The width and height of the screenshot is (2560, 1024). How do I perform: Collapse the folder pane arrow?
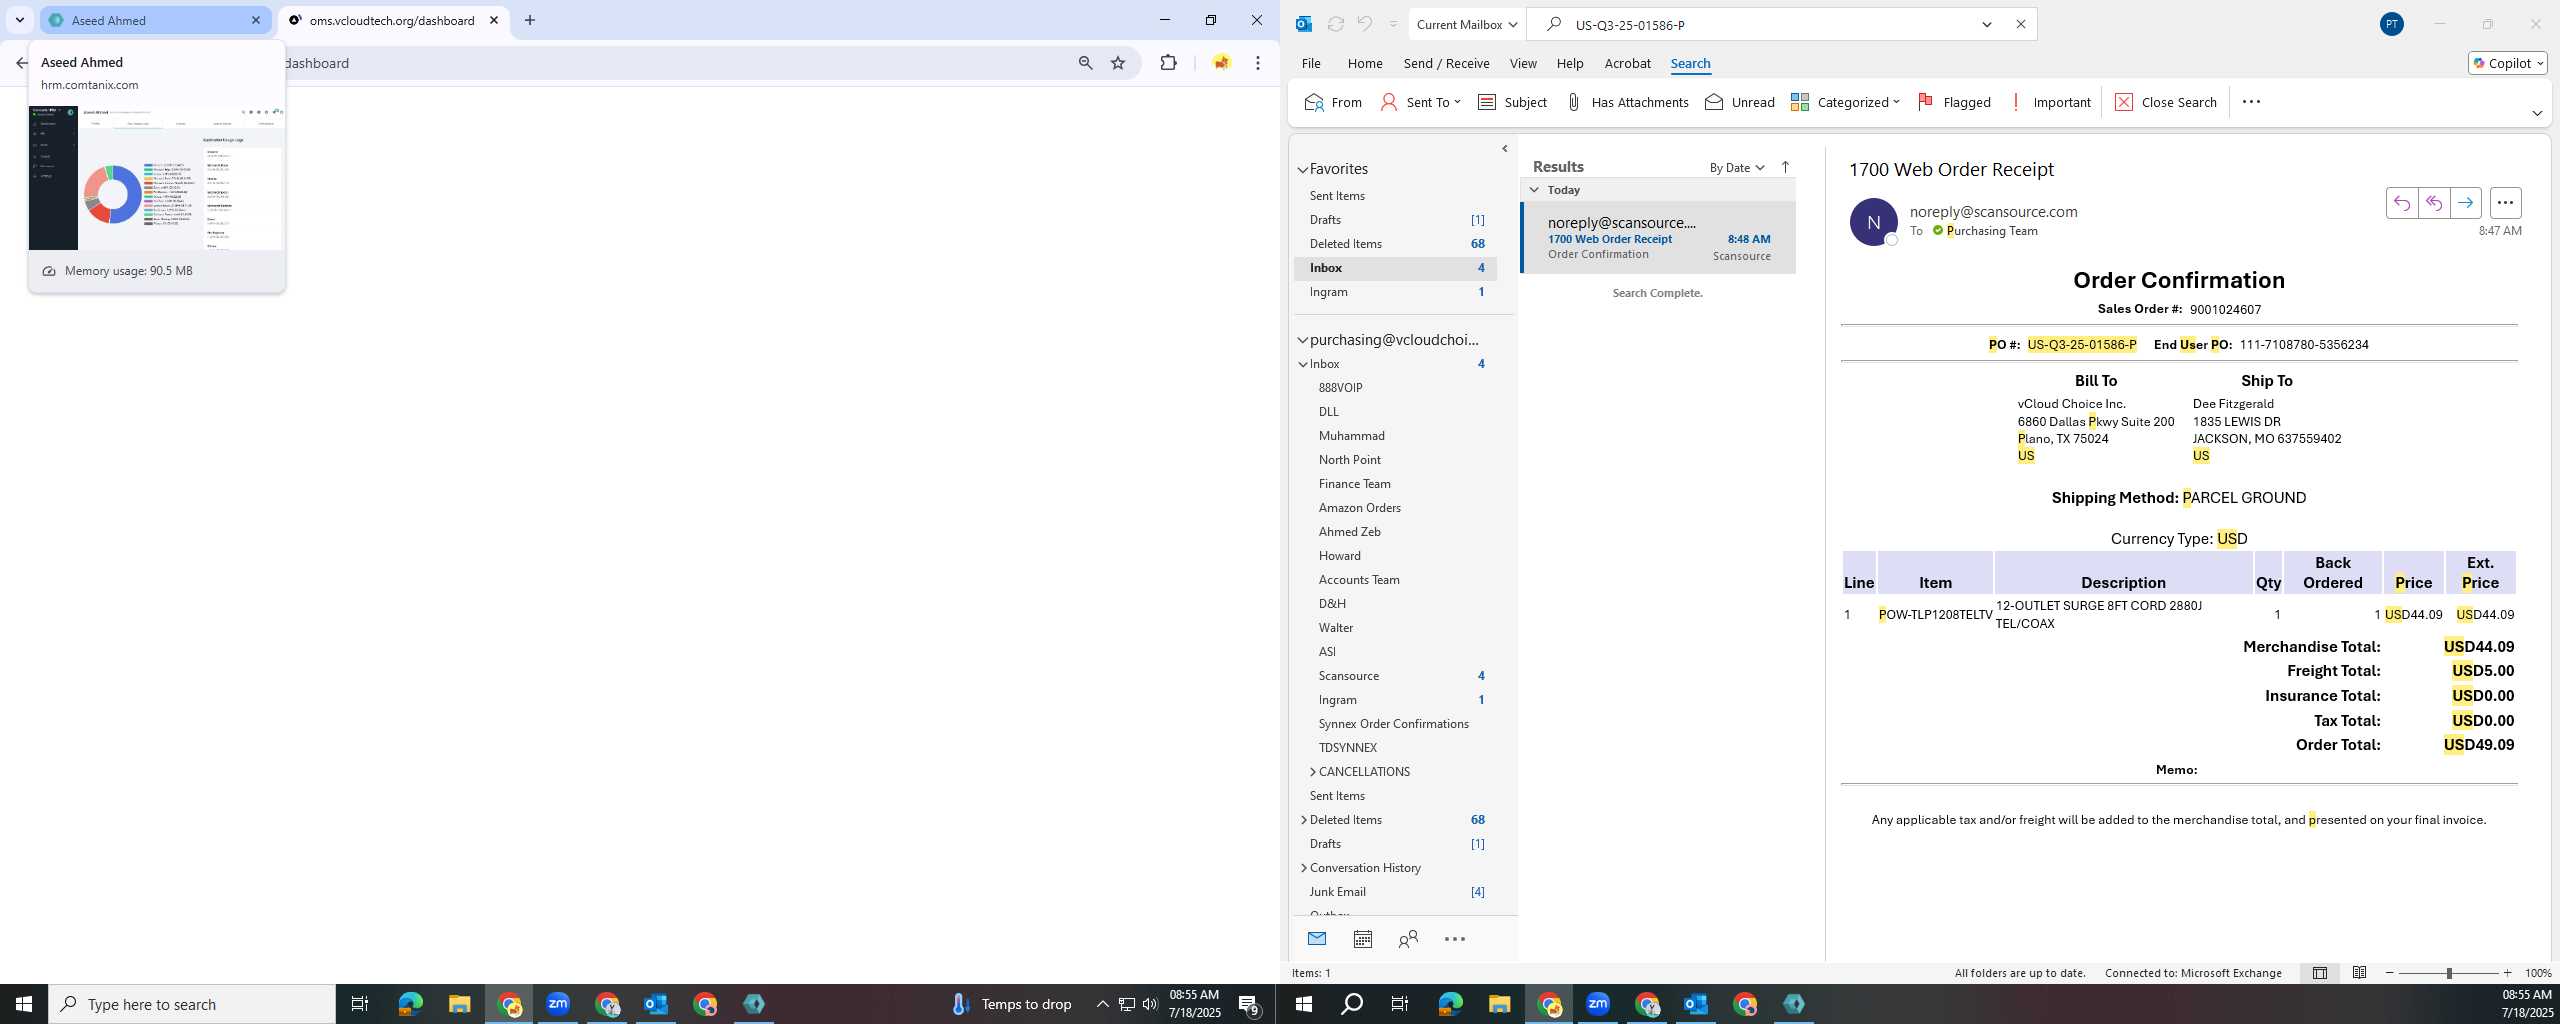[x=1505, y=149]
